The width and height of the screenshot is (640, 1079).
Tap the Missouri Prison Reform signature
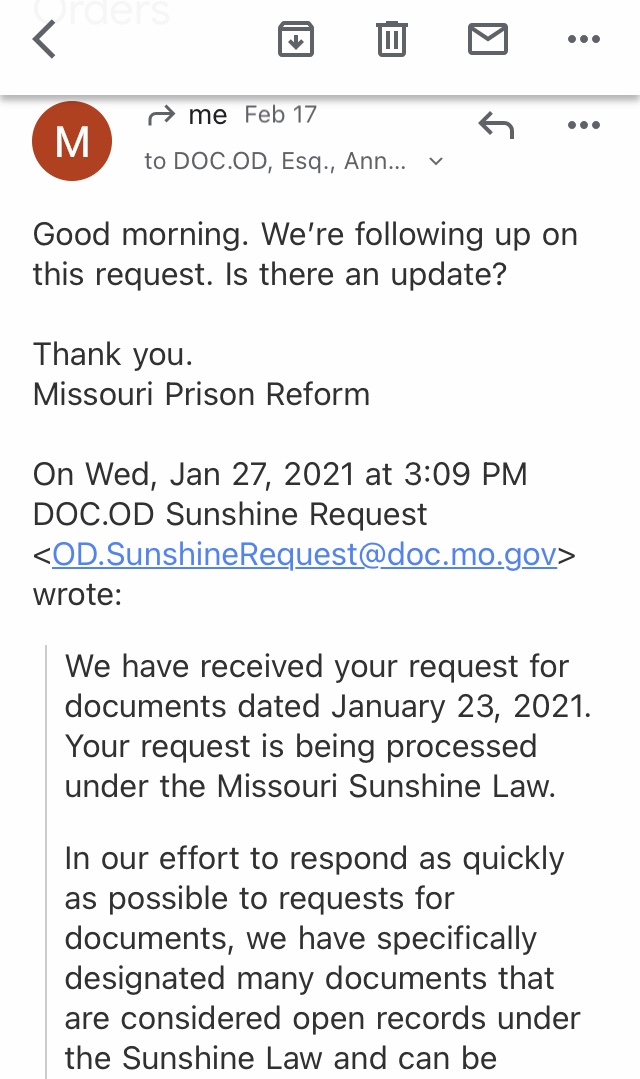[202, 394]
